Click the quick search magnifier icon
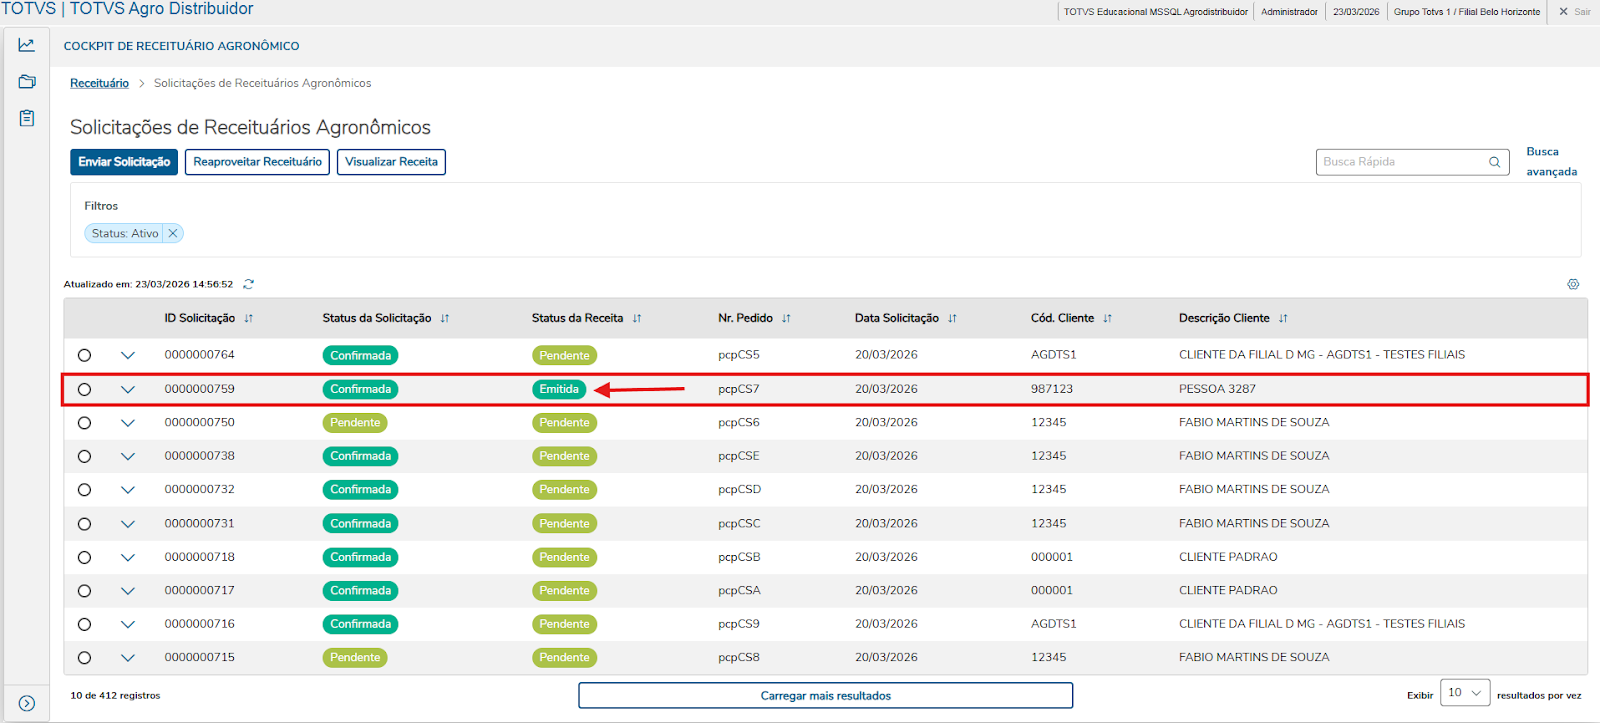Screen dimensions: 1600x723 (1495, 162)
